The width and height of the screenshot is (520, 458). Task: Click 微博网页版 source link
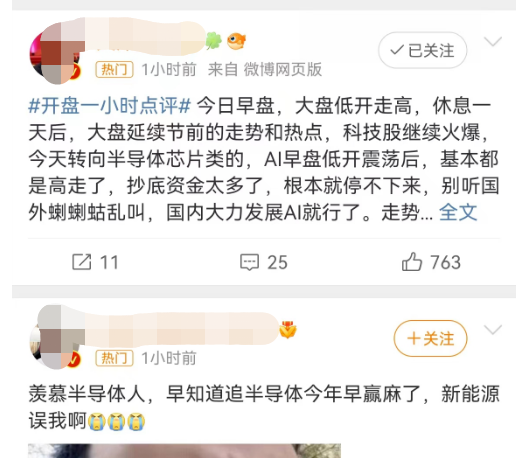click(x=283, y=70)
